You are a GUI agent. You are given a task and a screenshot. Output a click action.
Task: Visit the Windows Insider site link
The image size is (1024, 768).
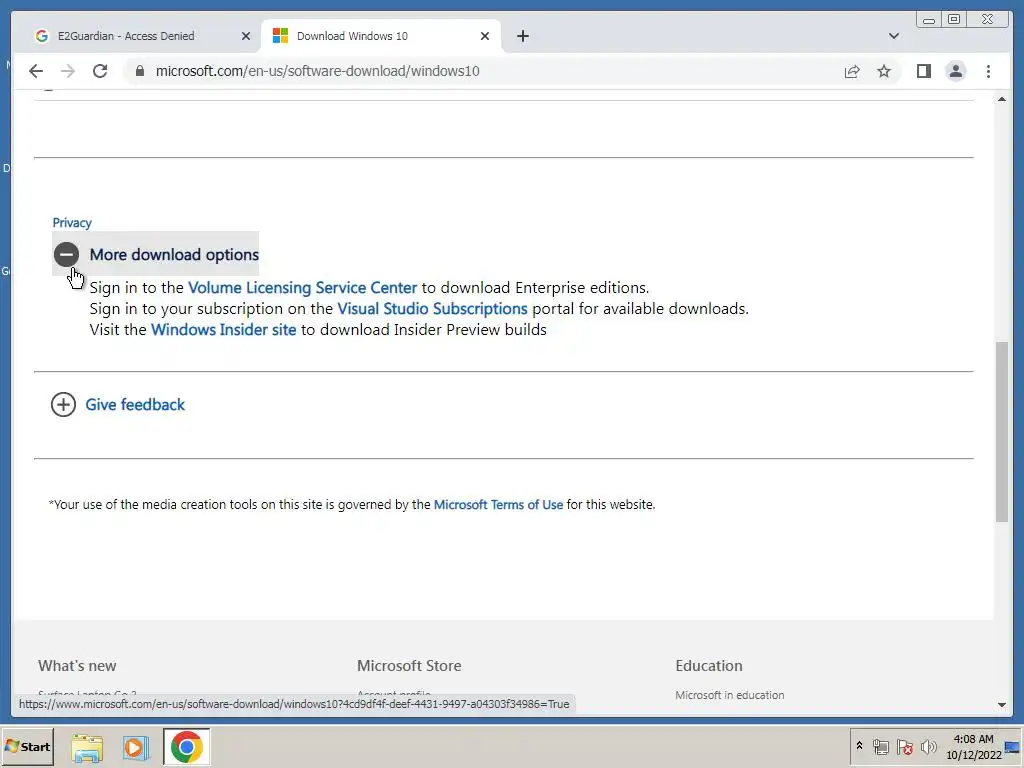(x=223, y=329)
